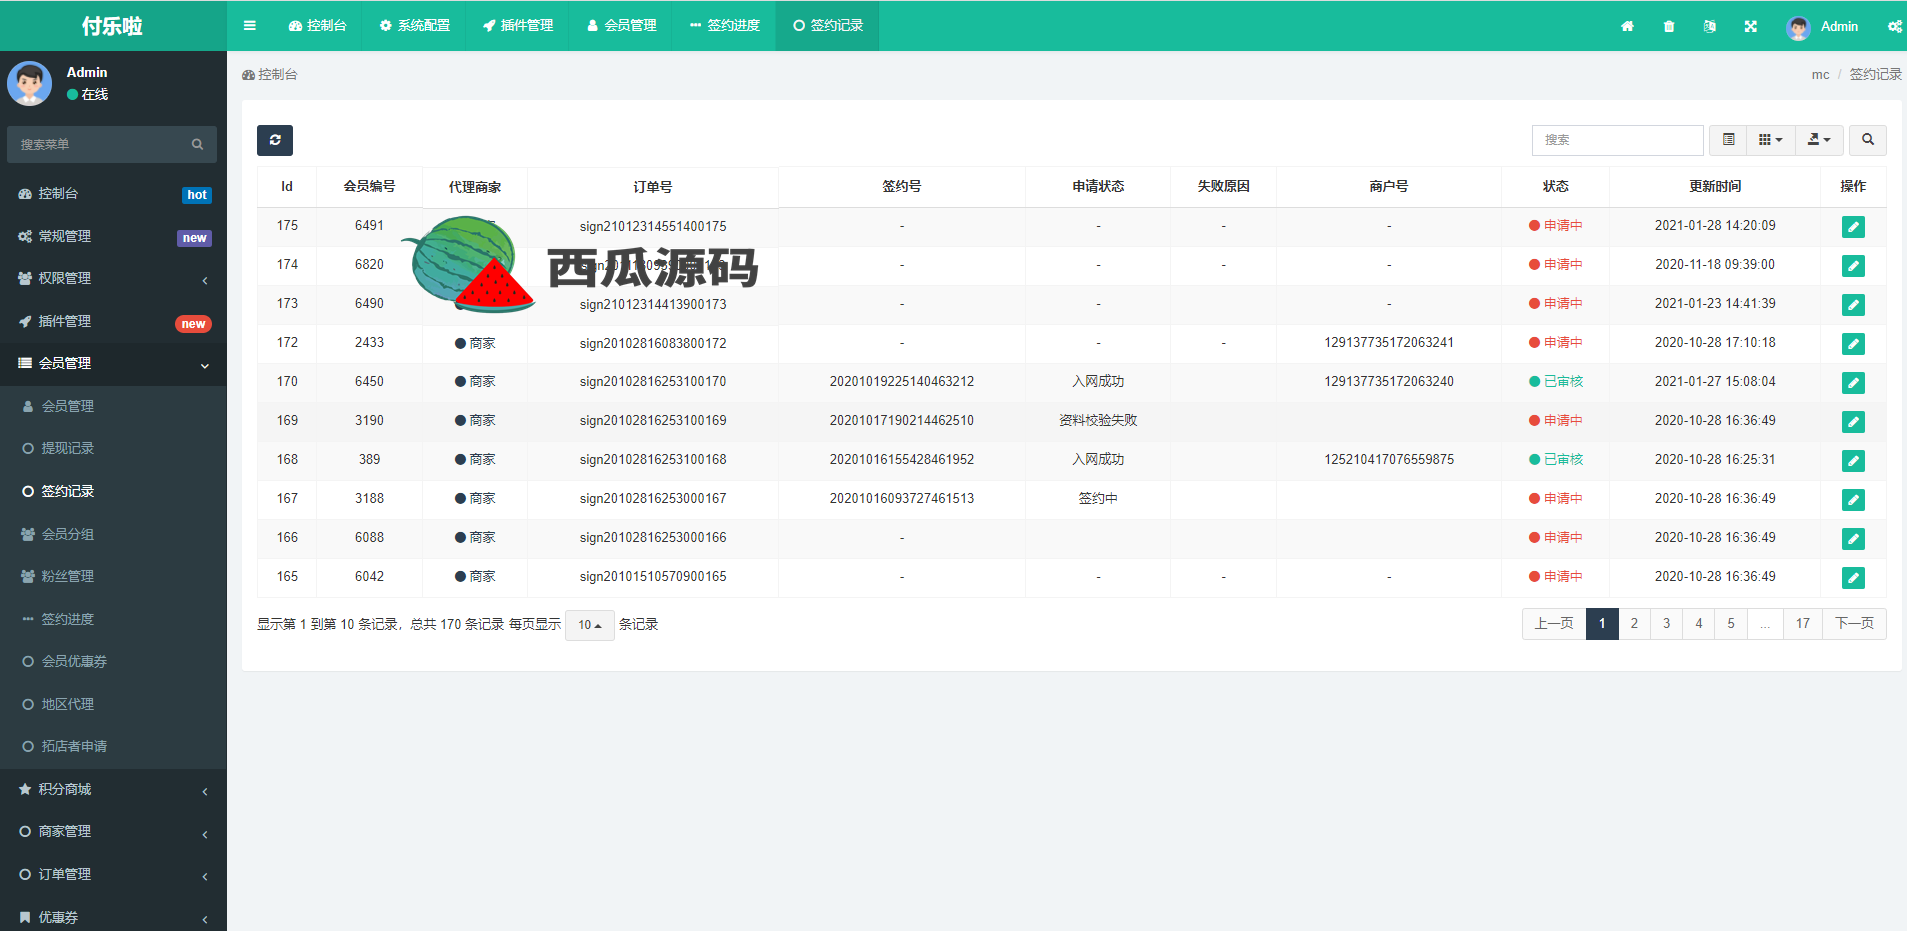Edit record with Id 174
This screenshot has height=931, width=1907.
(x=1853, y=266)
